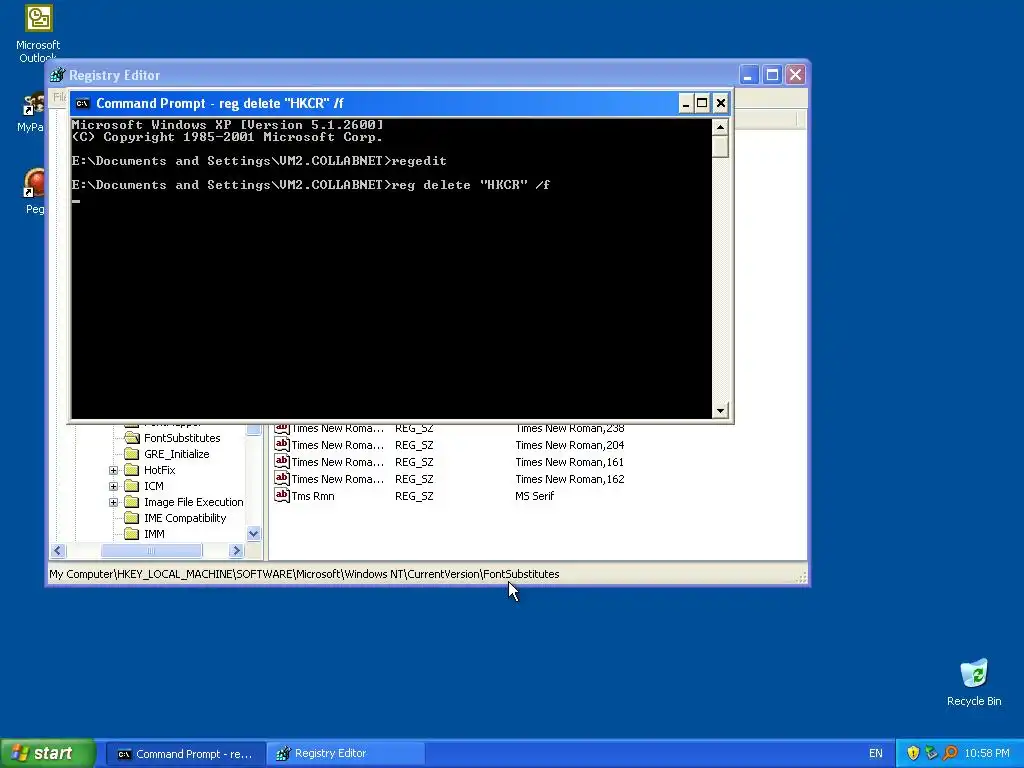Image resolution: width=1024 pixels, height=768 pixels.
Task: Click the 10:58 PM taskbar clock
Action: click(986, 754)
